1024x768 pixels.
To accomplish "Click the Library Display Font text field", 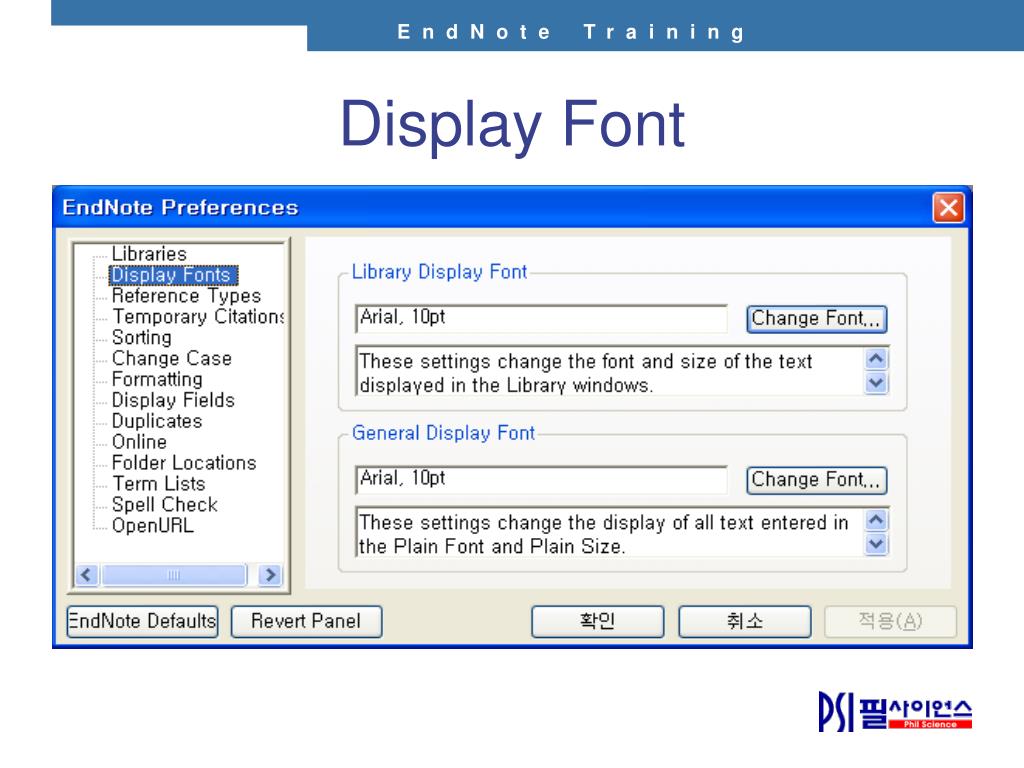I will pos(541,318).
